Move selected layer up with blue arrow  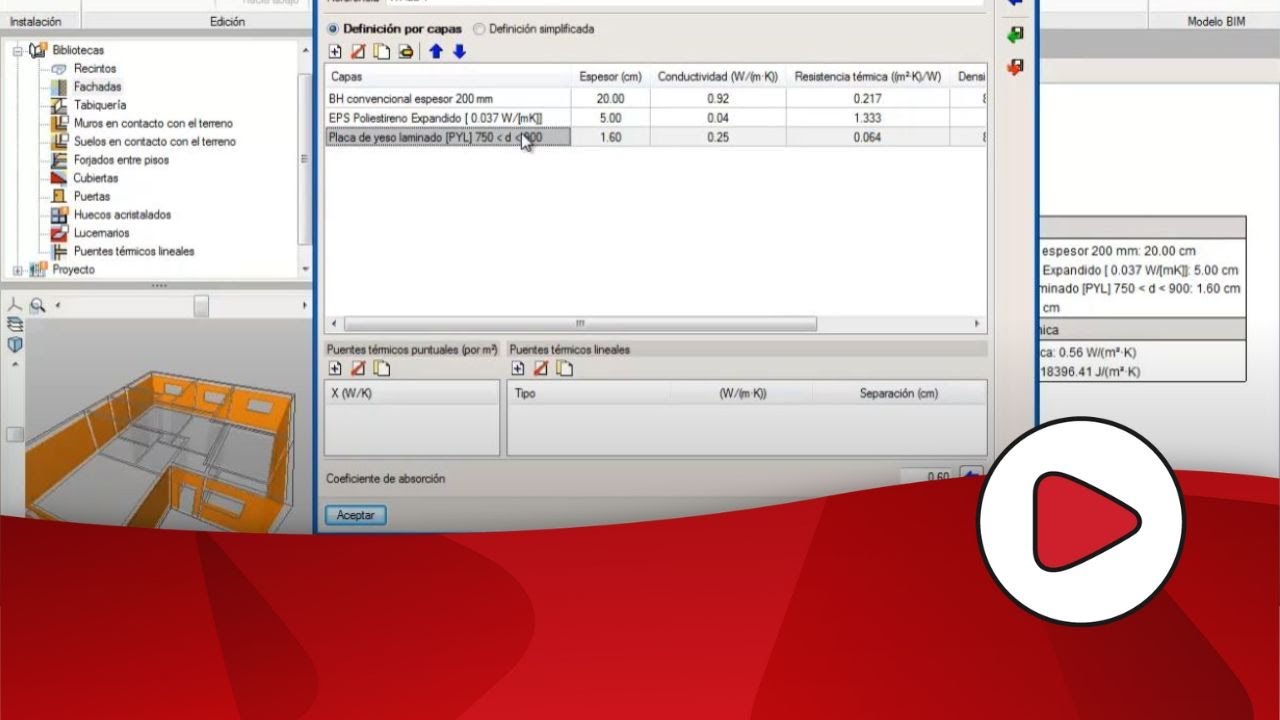[x=436, y=52]
